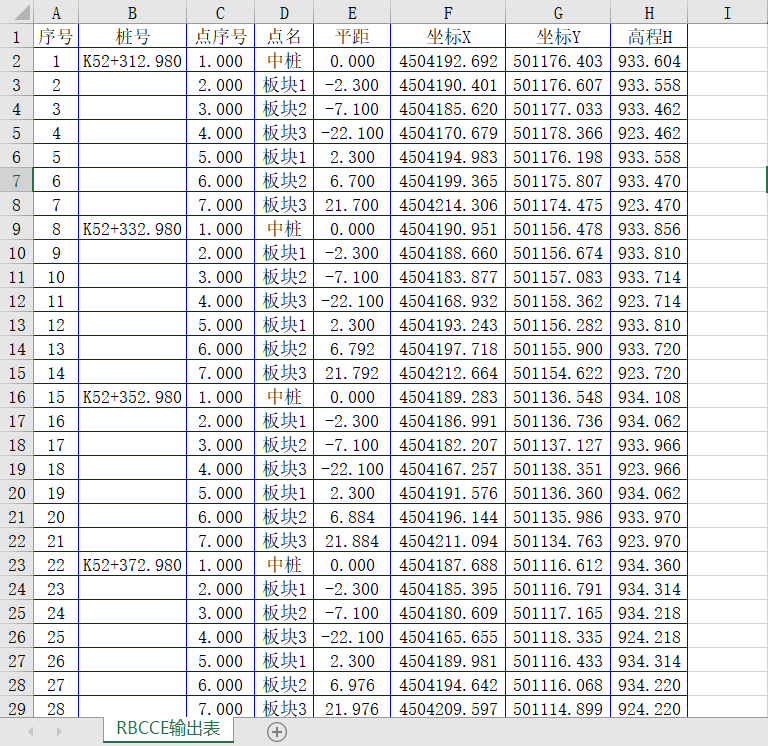Select row 29 by its row header

(x=16, y=709)
